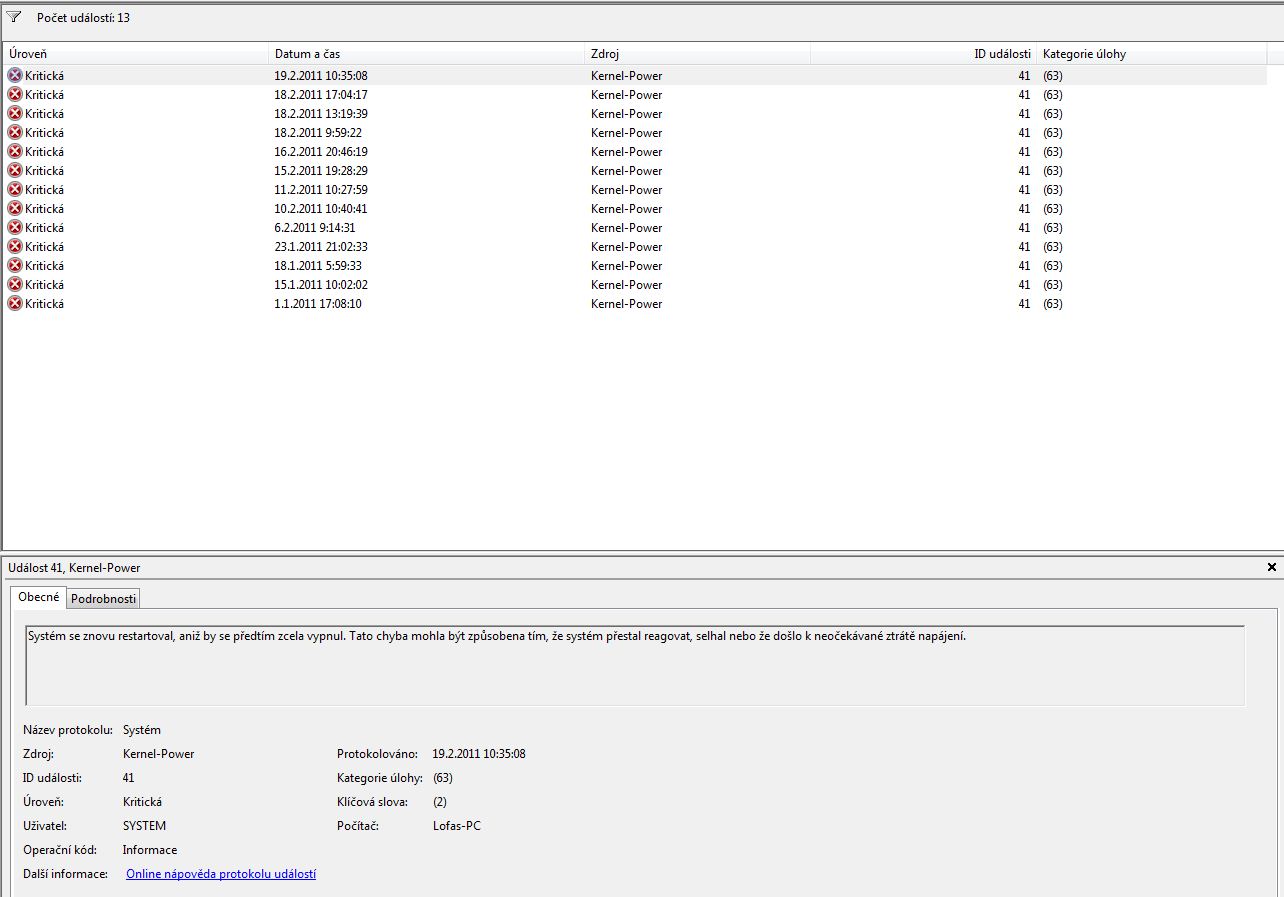Image resolution: width=1284 pixels, height=897 pixels.
Task: Switch to the Podrobnosti tab
Action: pyautogui.click(x=104, y=598)
